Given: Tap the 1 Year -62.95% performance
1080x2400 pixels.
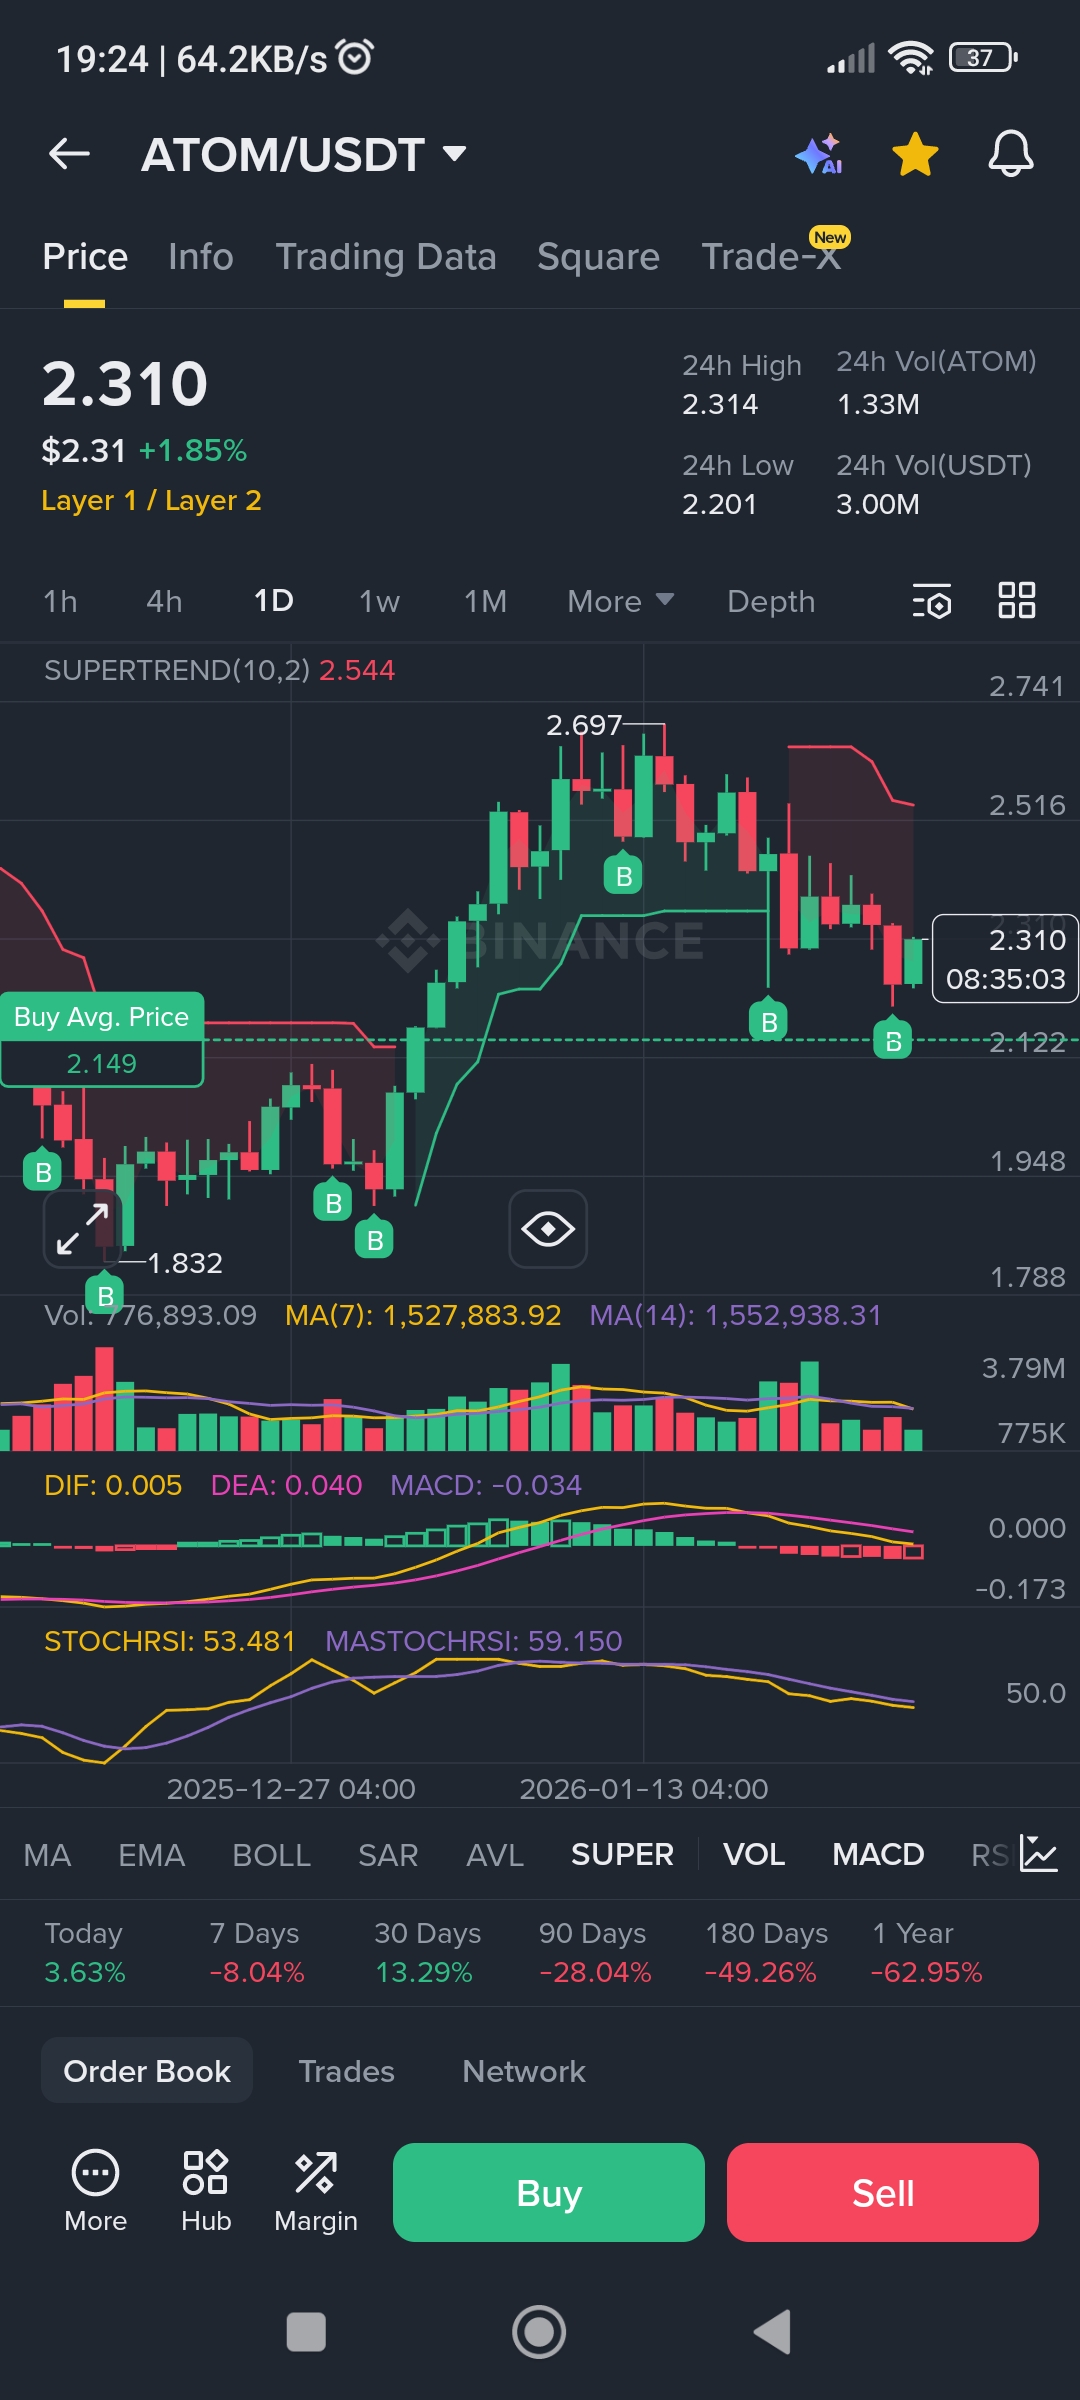Looking at the screenshot, I should click(x=927, y=1953).
